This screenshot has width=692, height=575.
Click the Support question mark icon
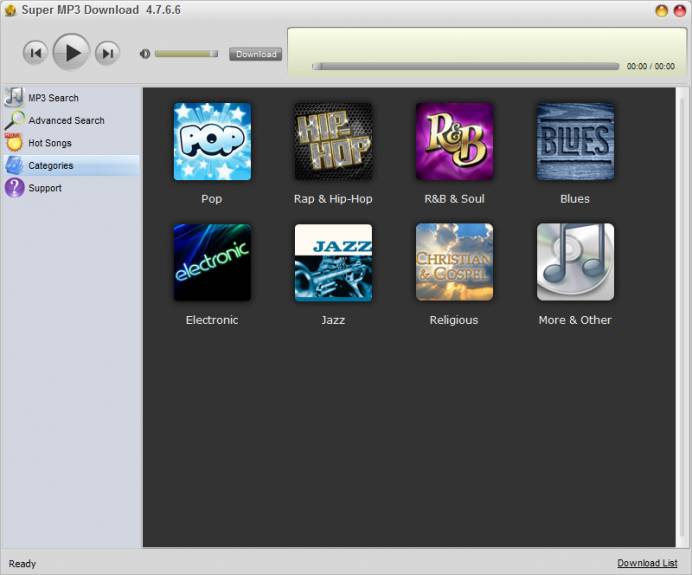pyautogui.click(x=15, y=188)
